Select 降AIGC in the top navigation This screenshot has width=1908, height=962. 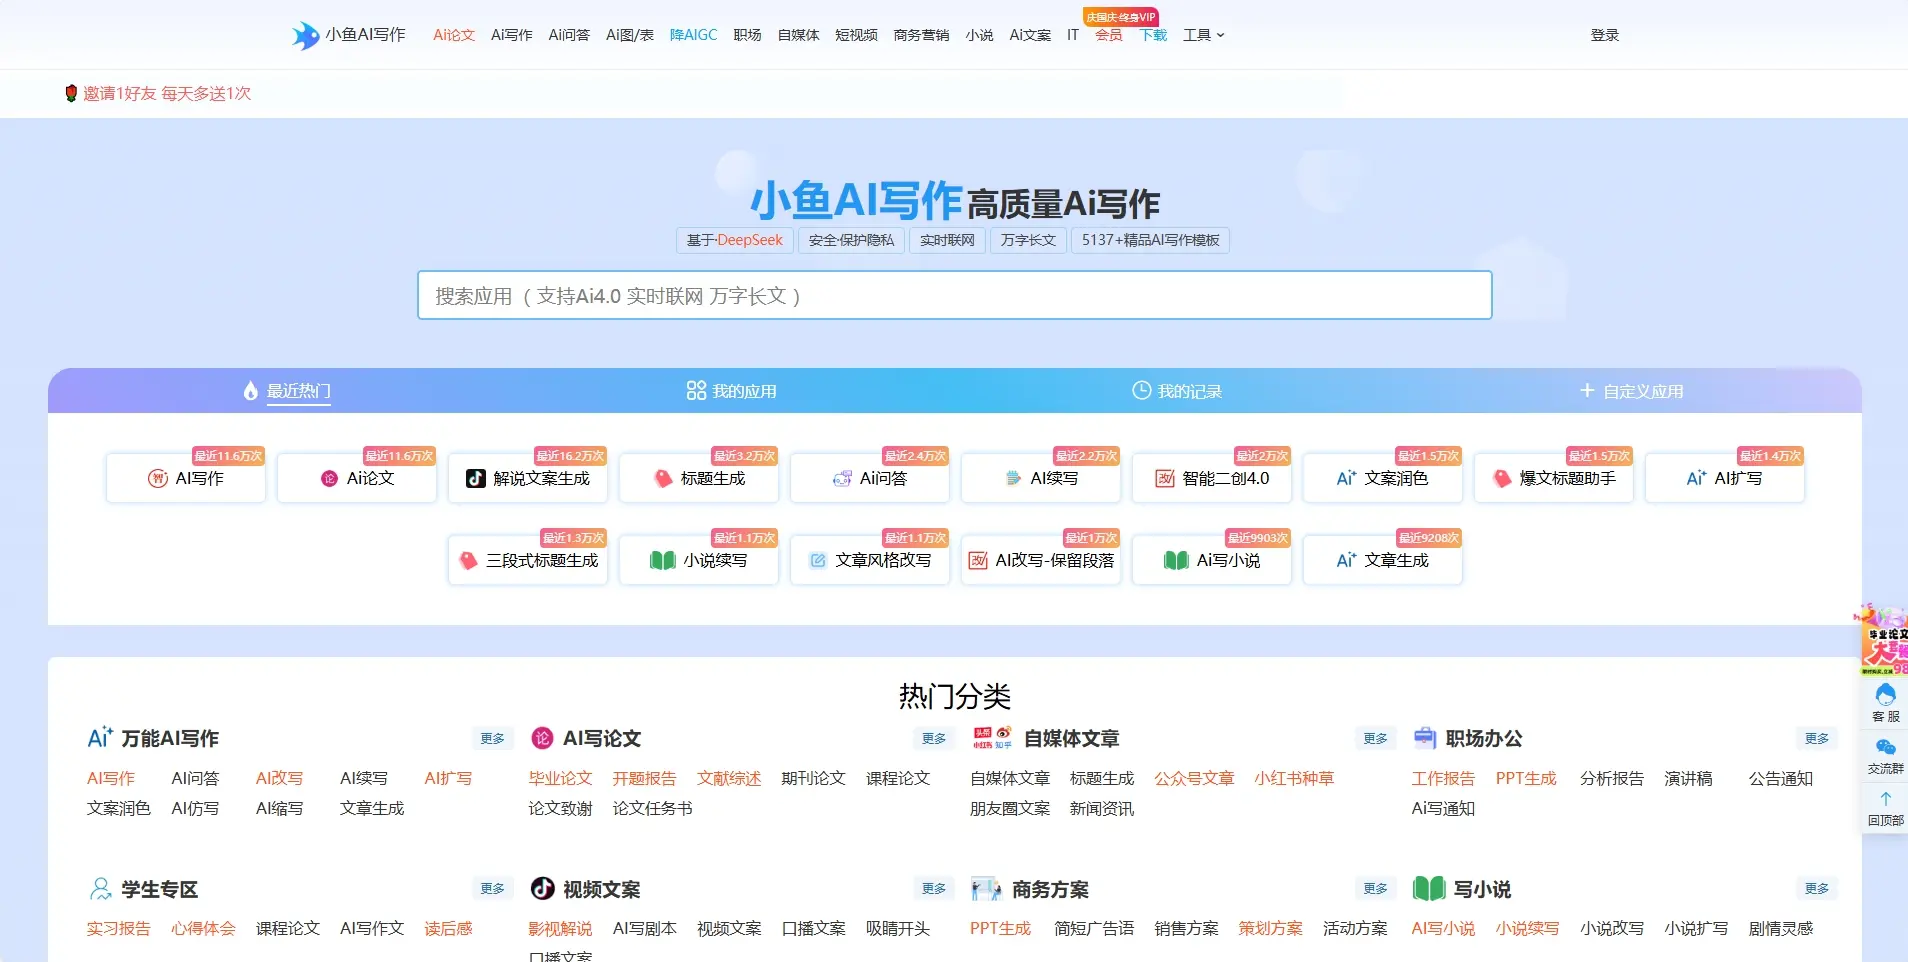[693, 35]
